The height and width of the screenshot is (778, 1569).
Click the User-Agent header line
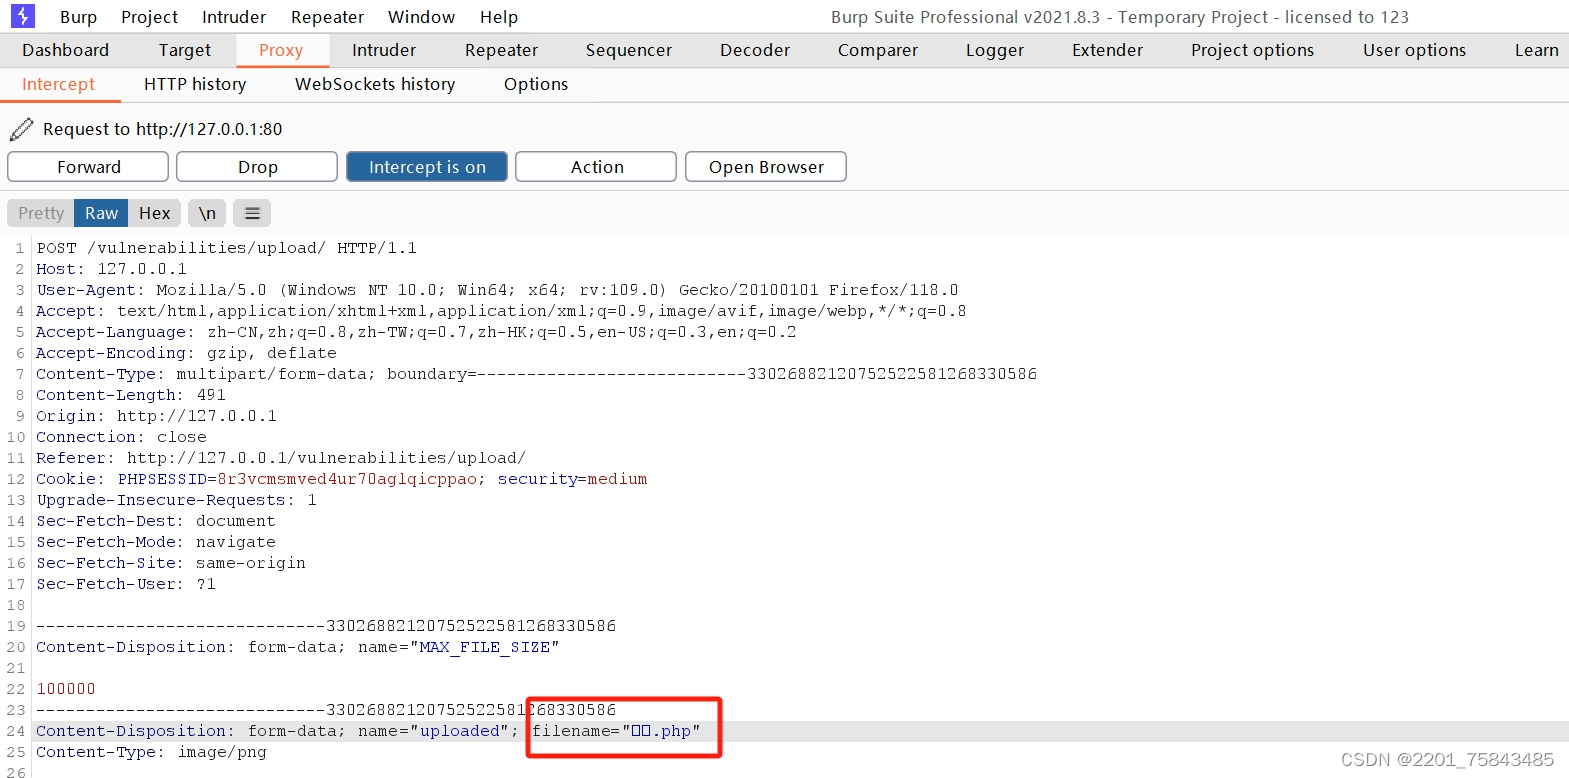tap(497, 290)
